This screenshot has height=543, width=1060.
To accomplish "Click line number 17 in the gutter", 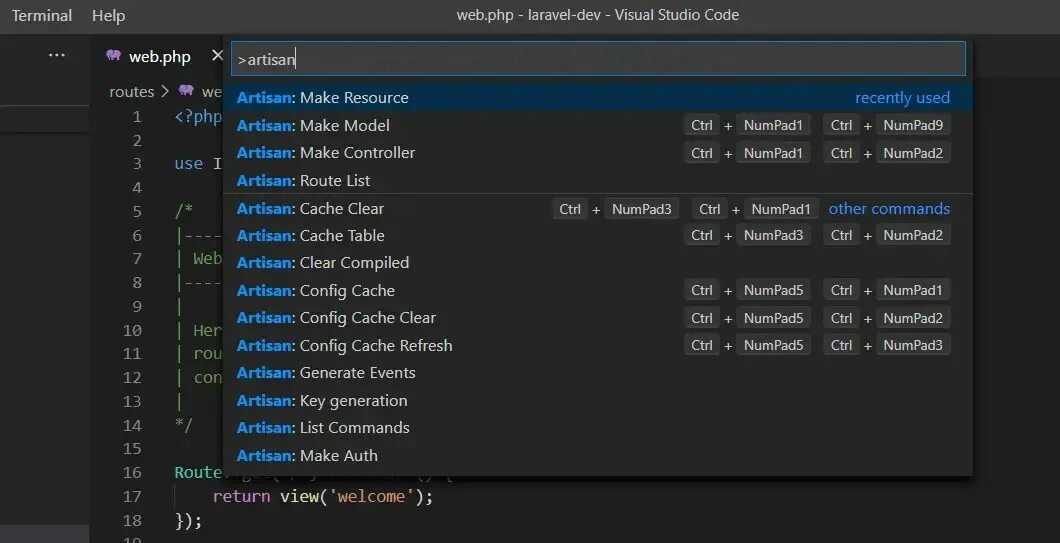I will tap(132, 496).
